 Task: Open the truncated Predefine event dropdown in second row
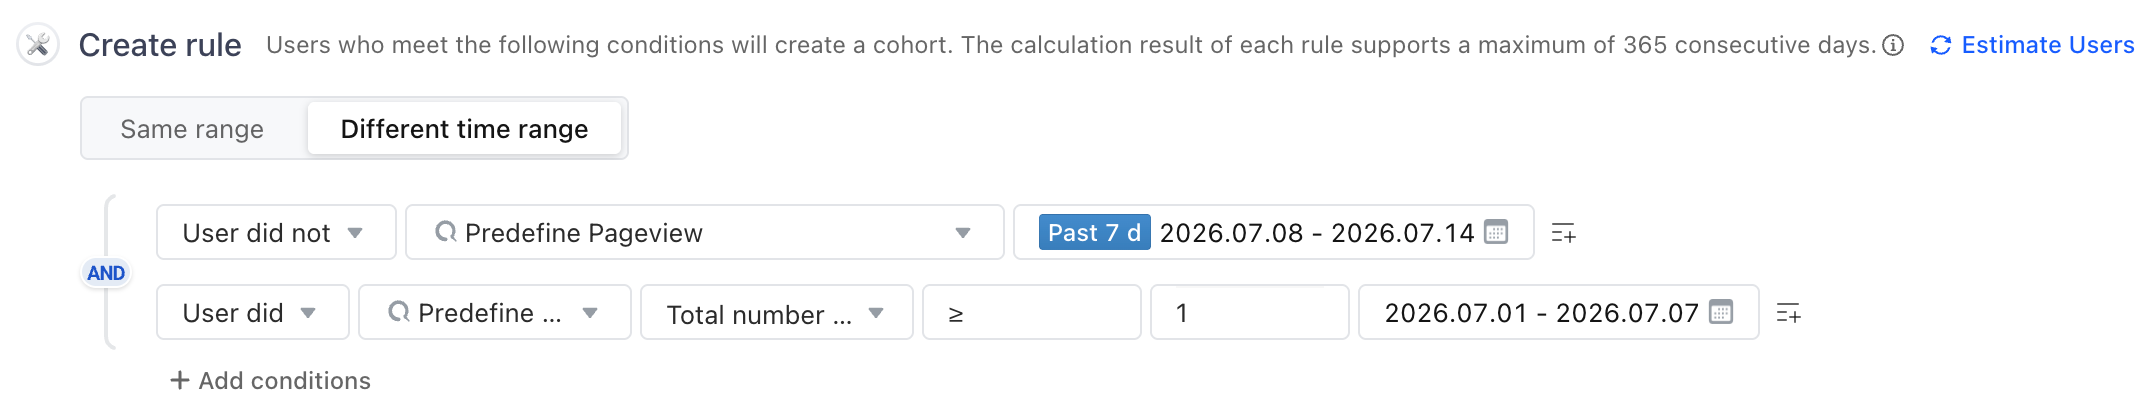[x=494, y=312]
